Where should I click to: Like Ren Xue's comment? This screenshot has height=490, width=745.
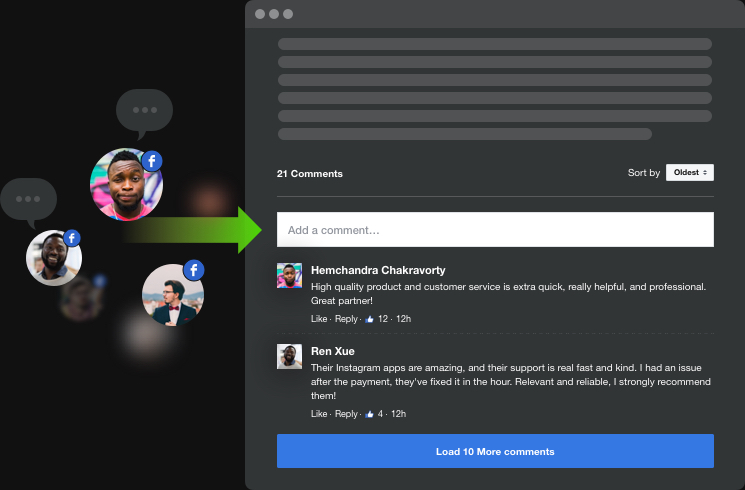(319, 414)
